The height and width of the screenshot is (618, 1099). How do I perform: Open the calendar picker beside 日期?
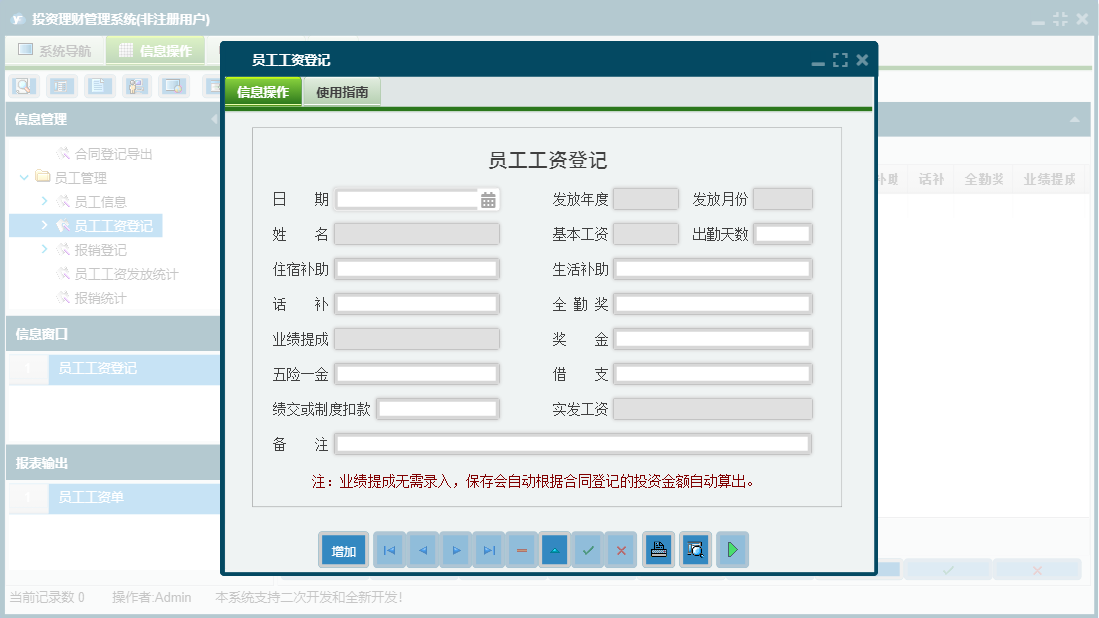click(487, 198)
